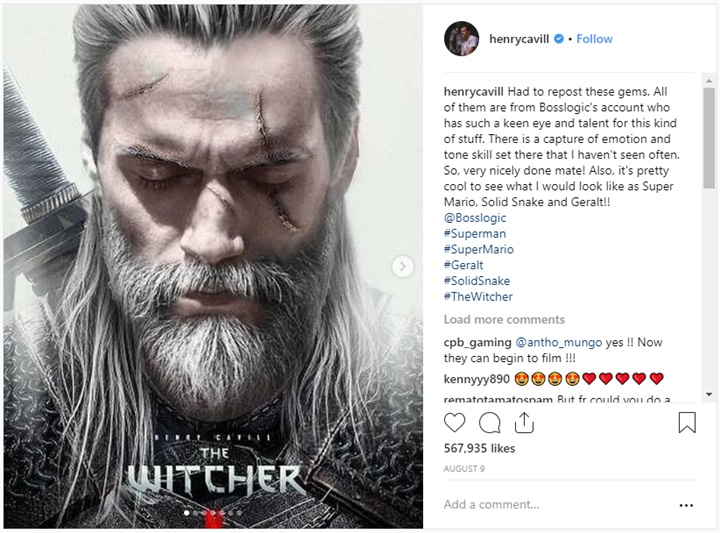Like the post with the heart icon
720x533 pixels.
click(454, 422)
